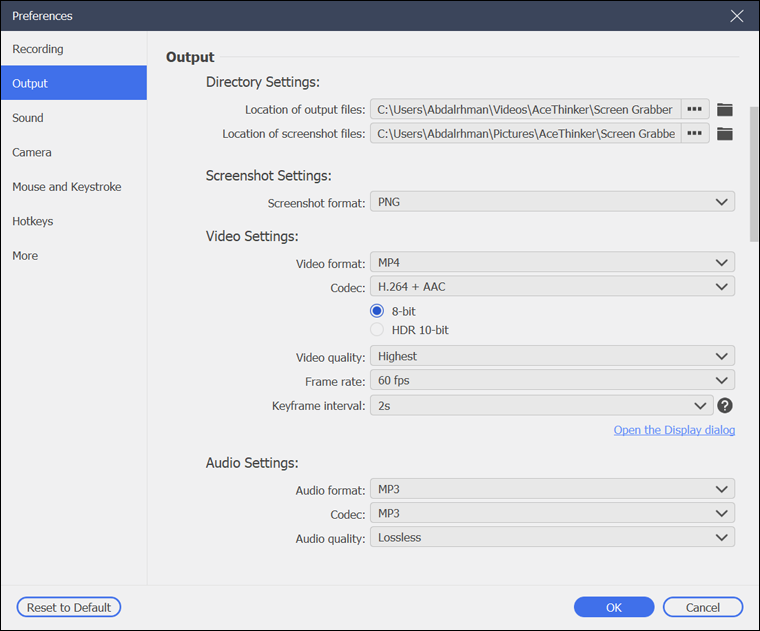Click the three-dots browse button for output files
The height and width of the screenshot is (631, 760).
click(695, 110)
